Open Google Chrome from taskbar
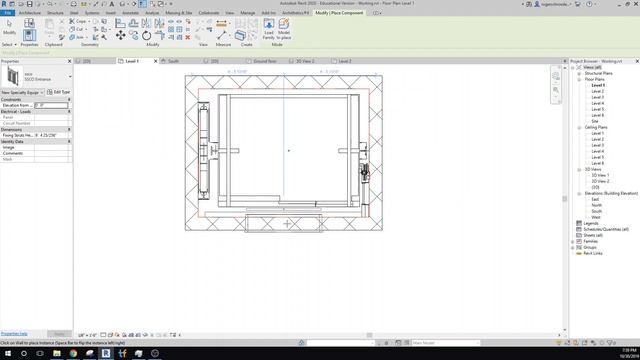Screen dimensions: 640x360 (x=73, y=353)
